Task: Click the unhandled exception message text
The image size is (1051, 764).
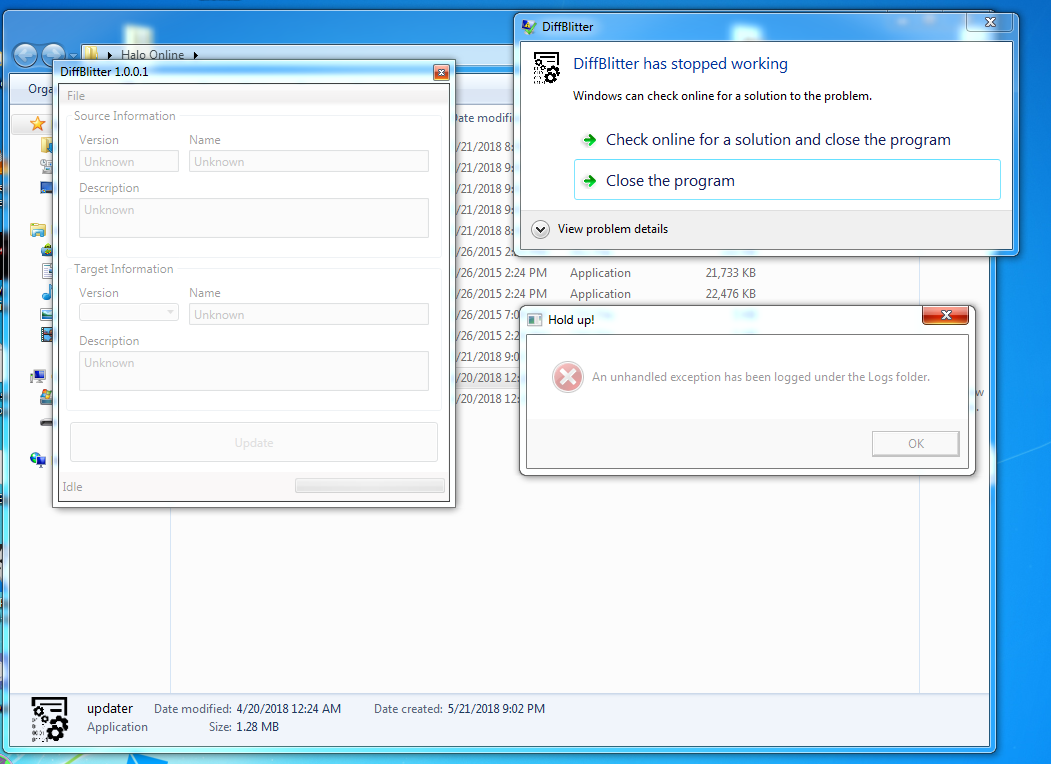Action: 761,377
